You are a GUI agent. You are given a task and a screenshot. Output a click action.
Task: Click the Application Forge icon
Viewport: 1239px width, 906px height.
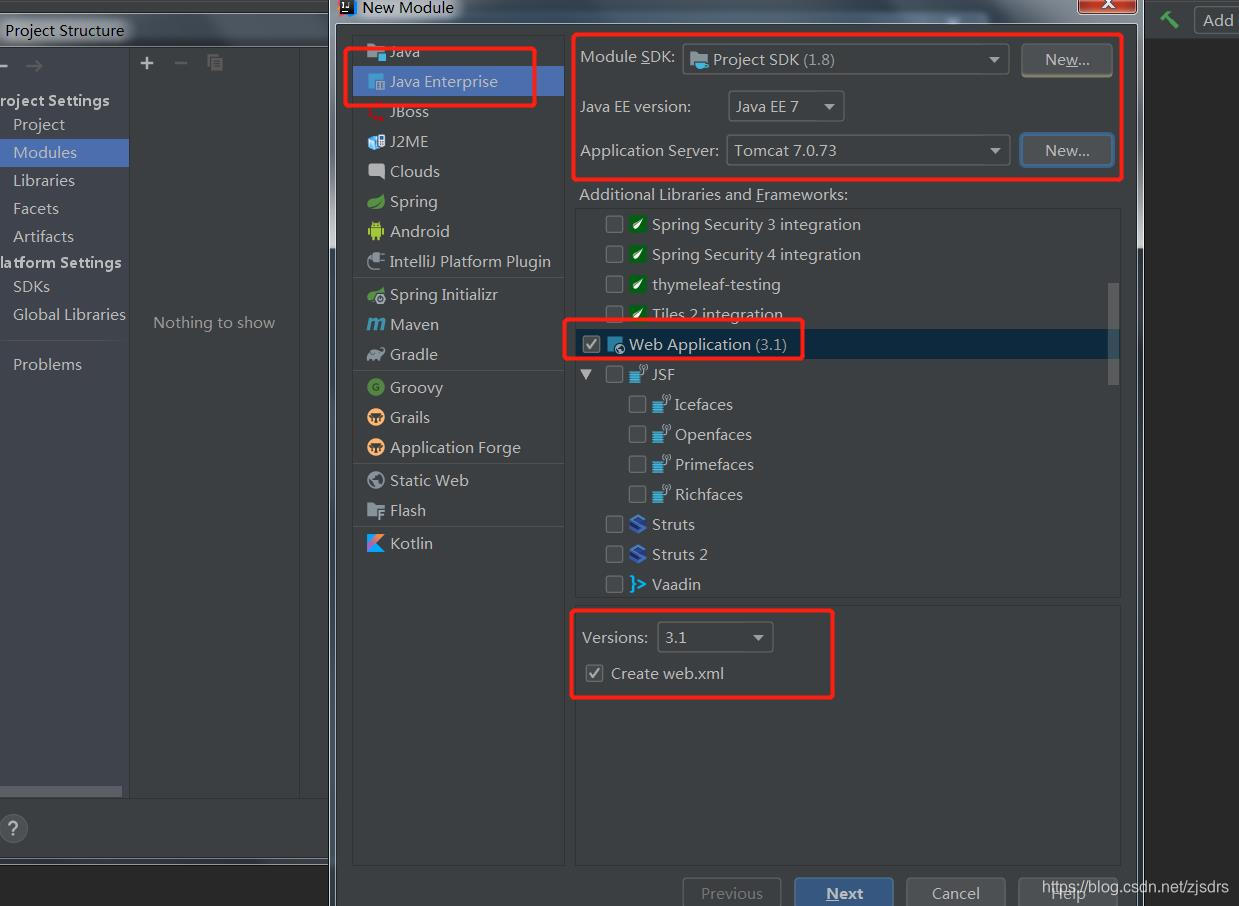tap(376, 448)
